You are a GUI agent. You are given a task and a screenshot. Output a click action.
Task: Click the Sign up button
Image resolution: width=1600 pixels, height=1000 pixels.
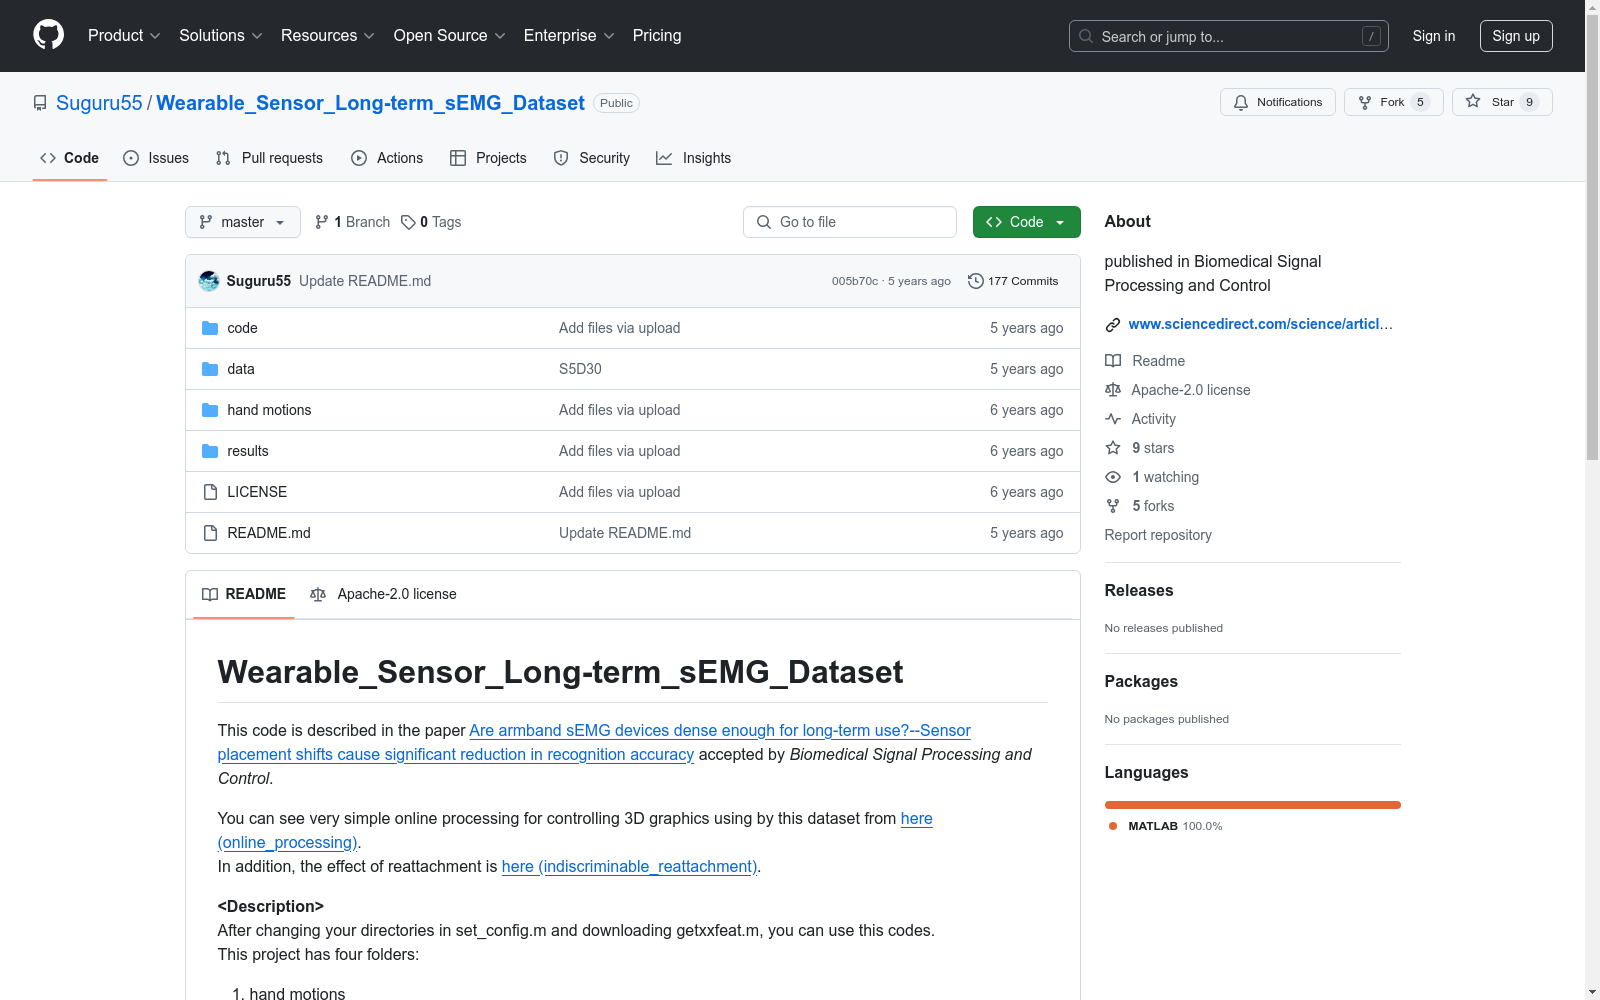tap(1516, 36)
